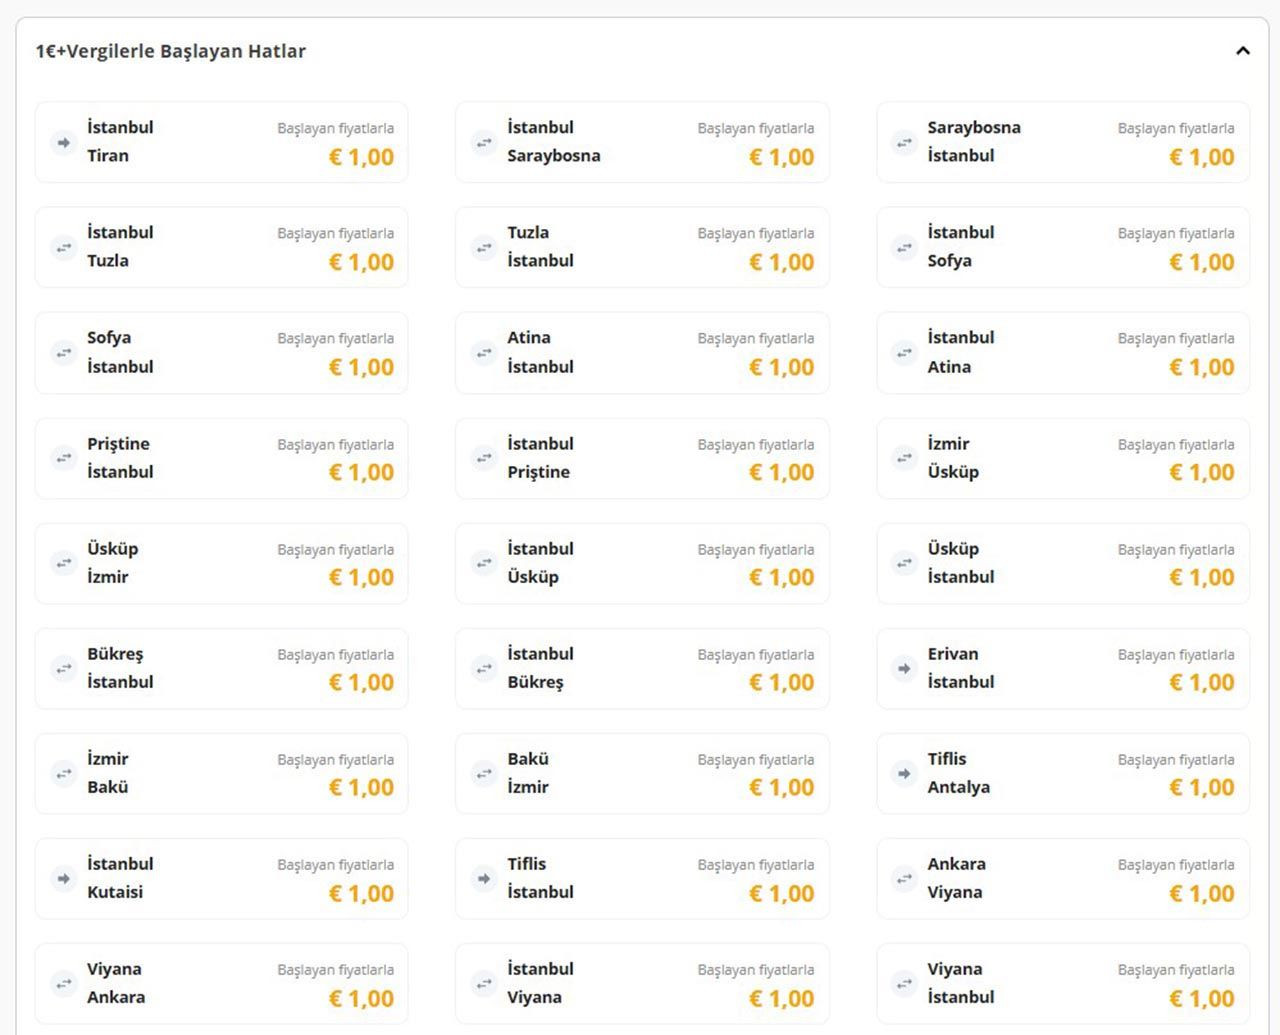This screenshot has height=1035, width=1280.
Task: Click the round-trip icon for İstanbul–Saraybosna
Action: pyautogui.click(x=484, y=143)
